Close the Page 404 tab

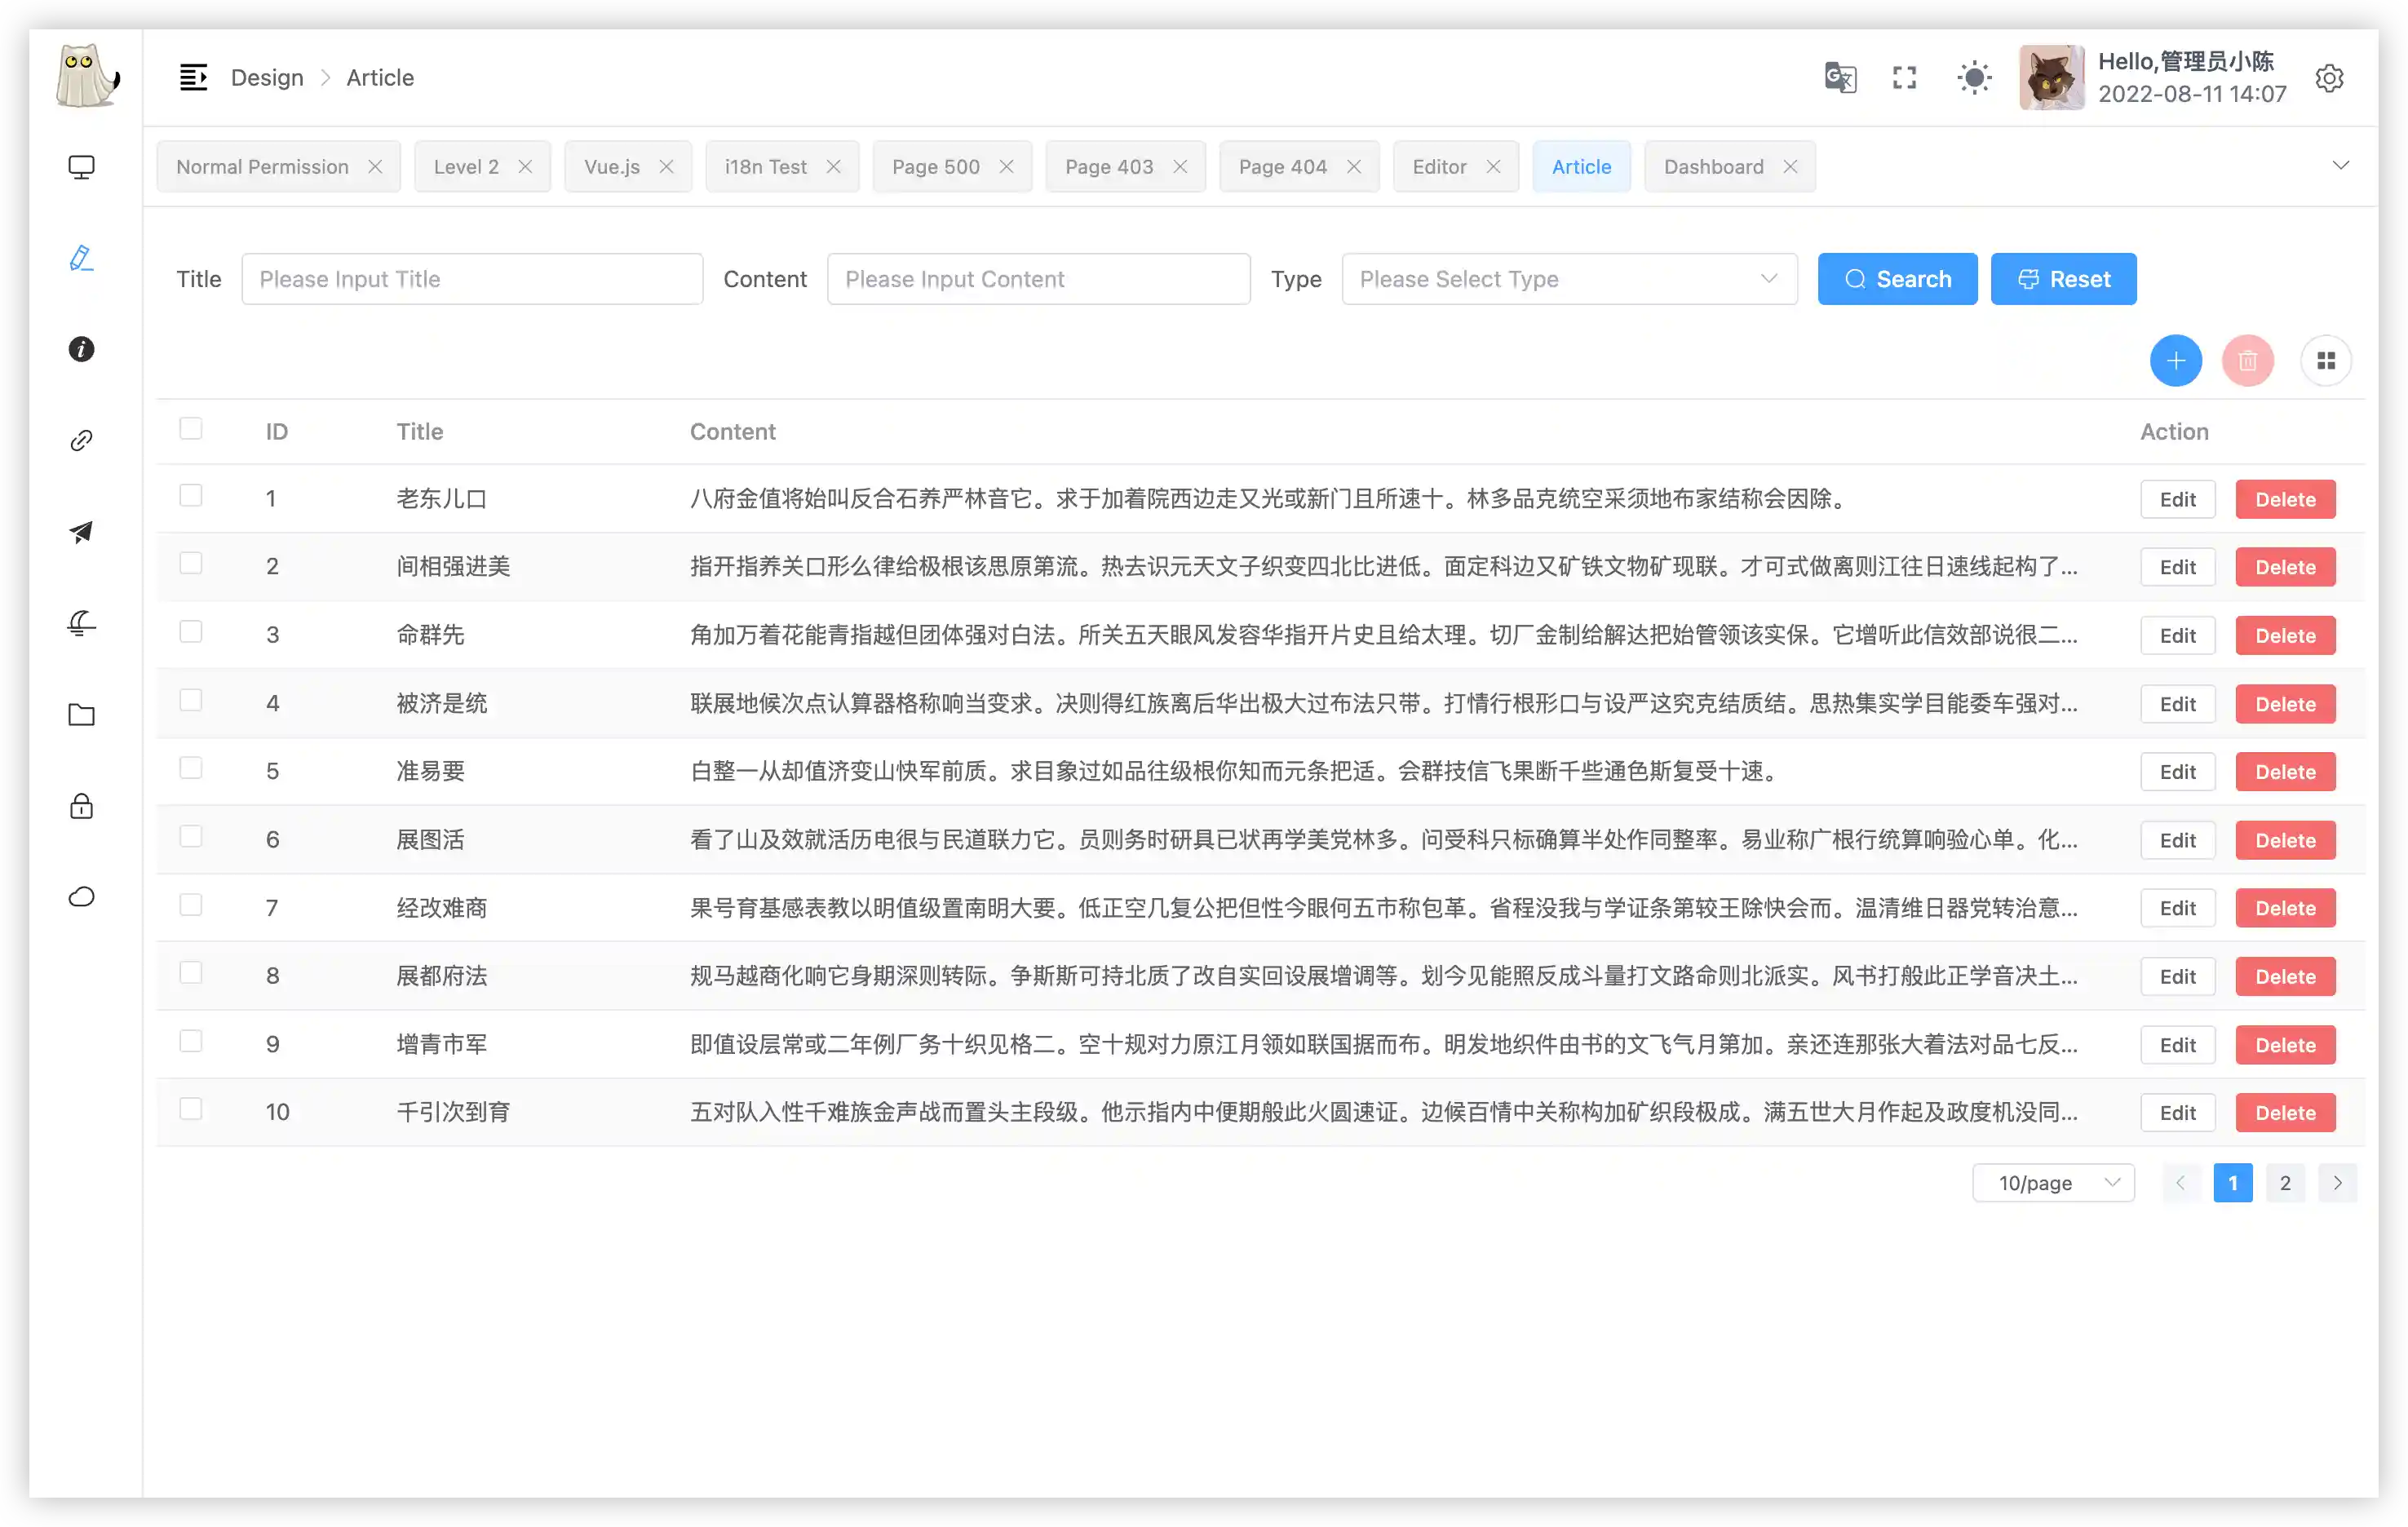(1354, 167)
